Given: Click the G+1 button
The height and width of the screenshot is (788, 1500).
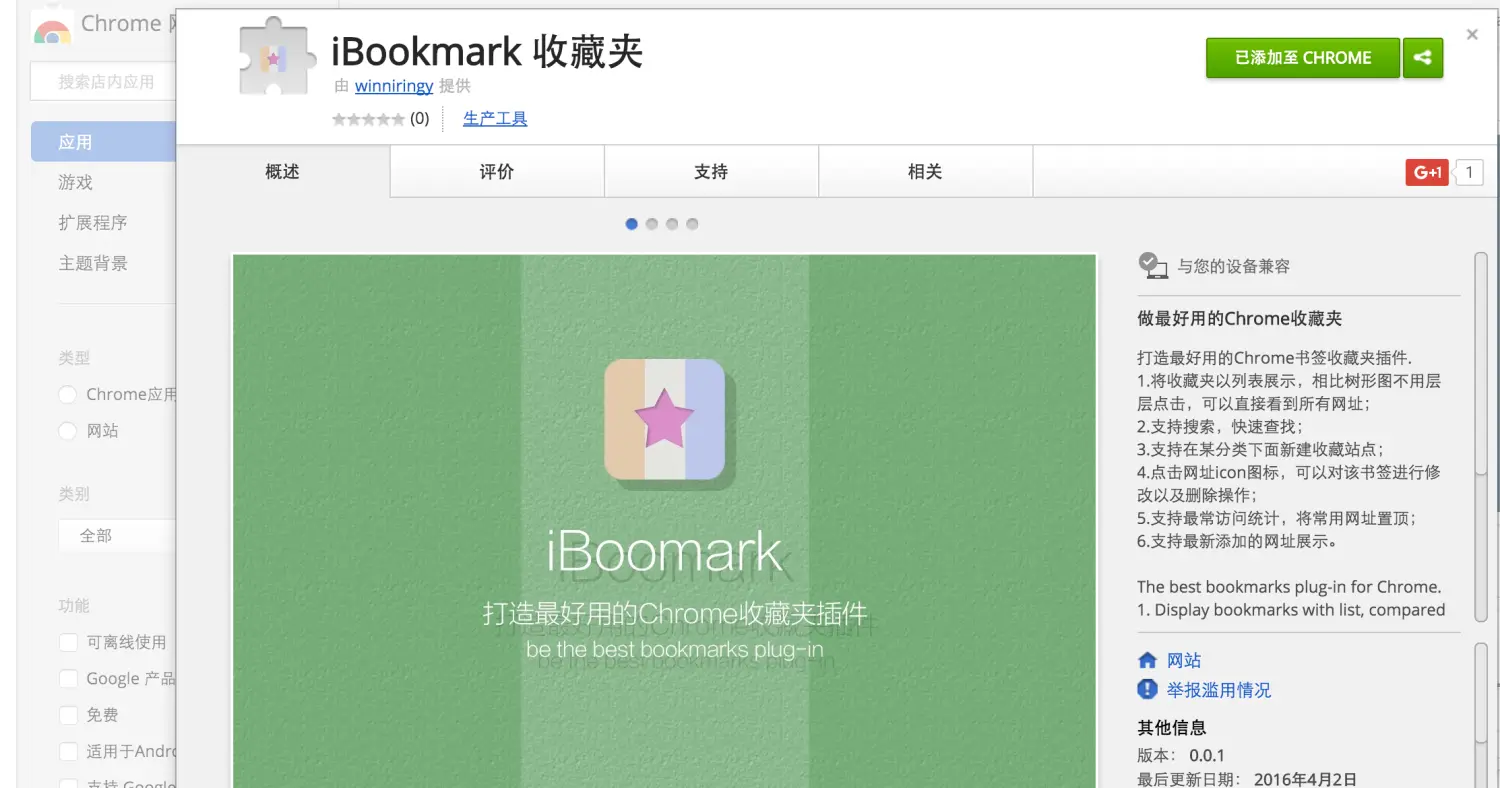Looking at the screenshot, I should (x=1427, y=172).
